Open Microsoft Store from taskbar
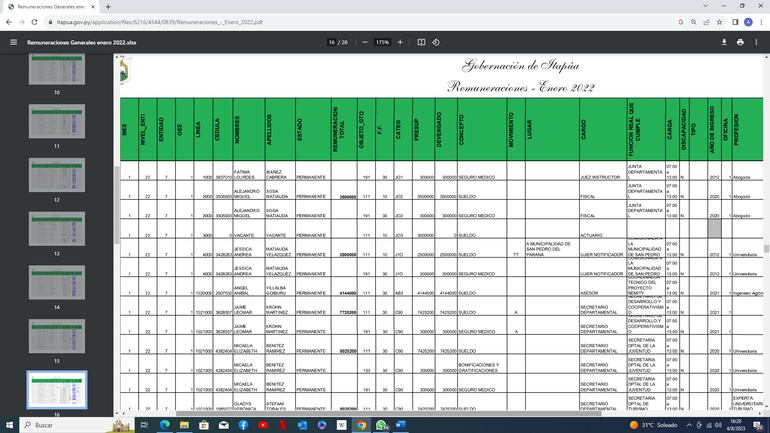This screenshot has width=770, height=433. click(204, 425)
